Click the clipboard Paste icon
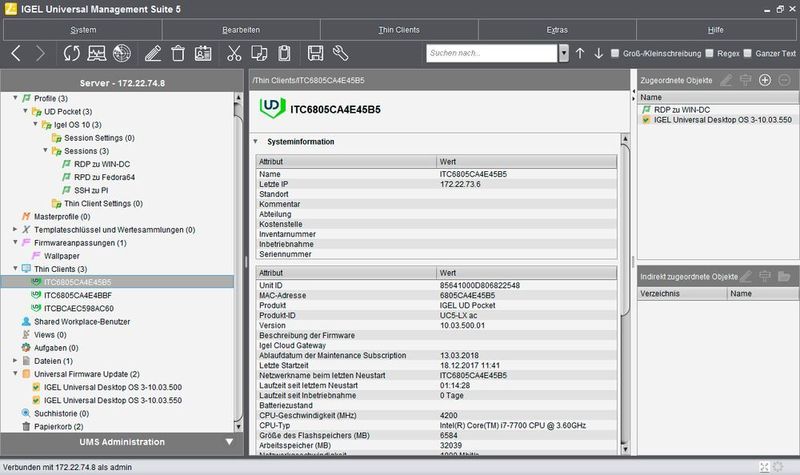The image size is (800, 475). pyautogui.click(x=284, y=53)
